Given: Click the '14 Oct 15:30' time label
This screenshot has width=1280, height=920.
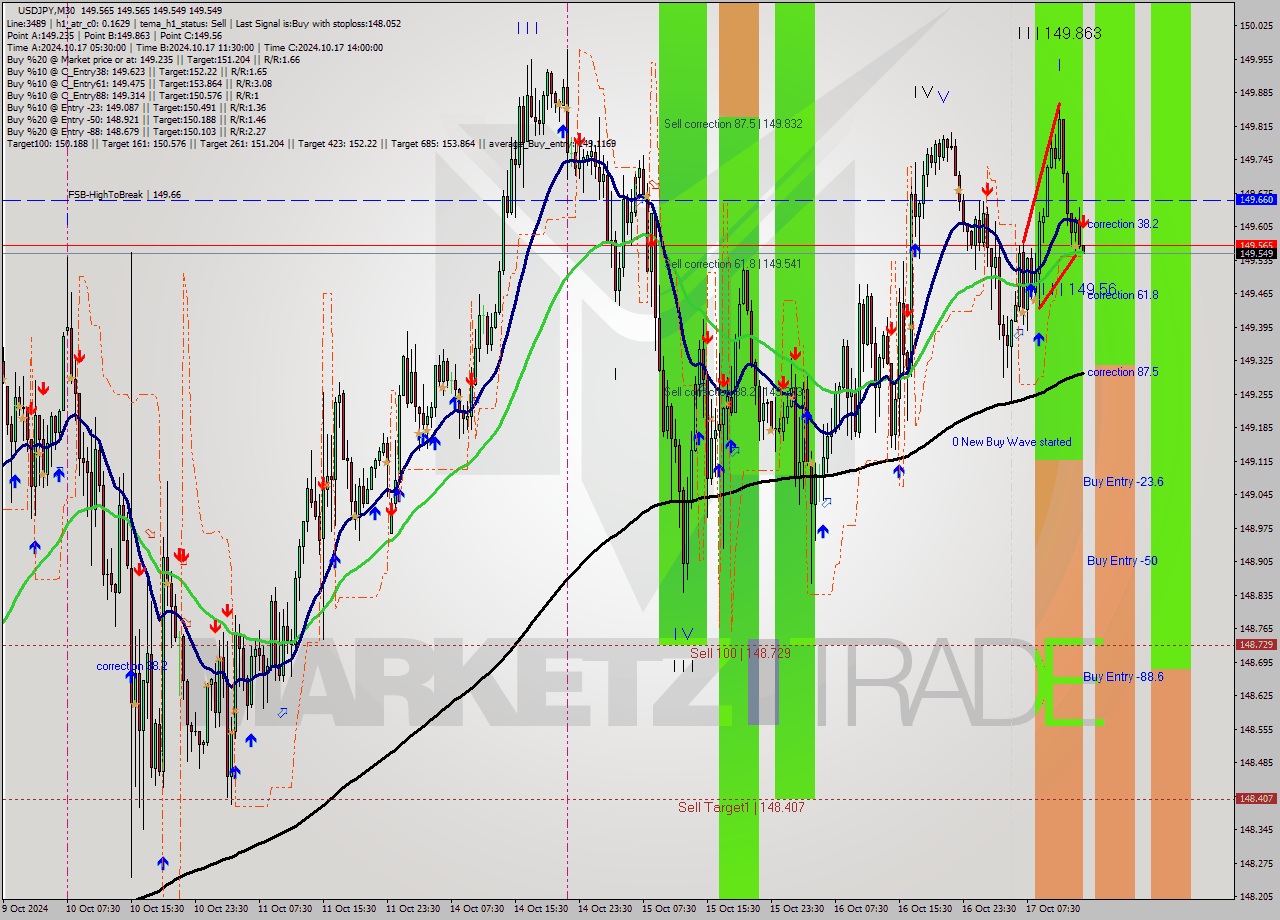Looking at the screenshot, I should pos(539,909).
